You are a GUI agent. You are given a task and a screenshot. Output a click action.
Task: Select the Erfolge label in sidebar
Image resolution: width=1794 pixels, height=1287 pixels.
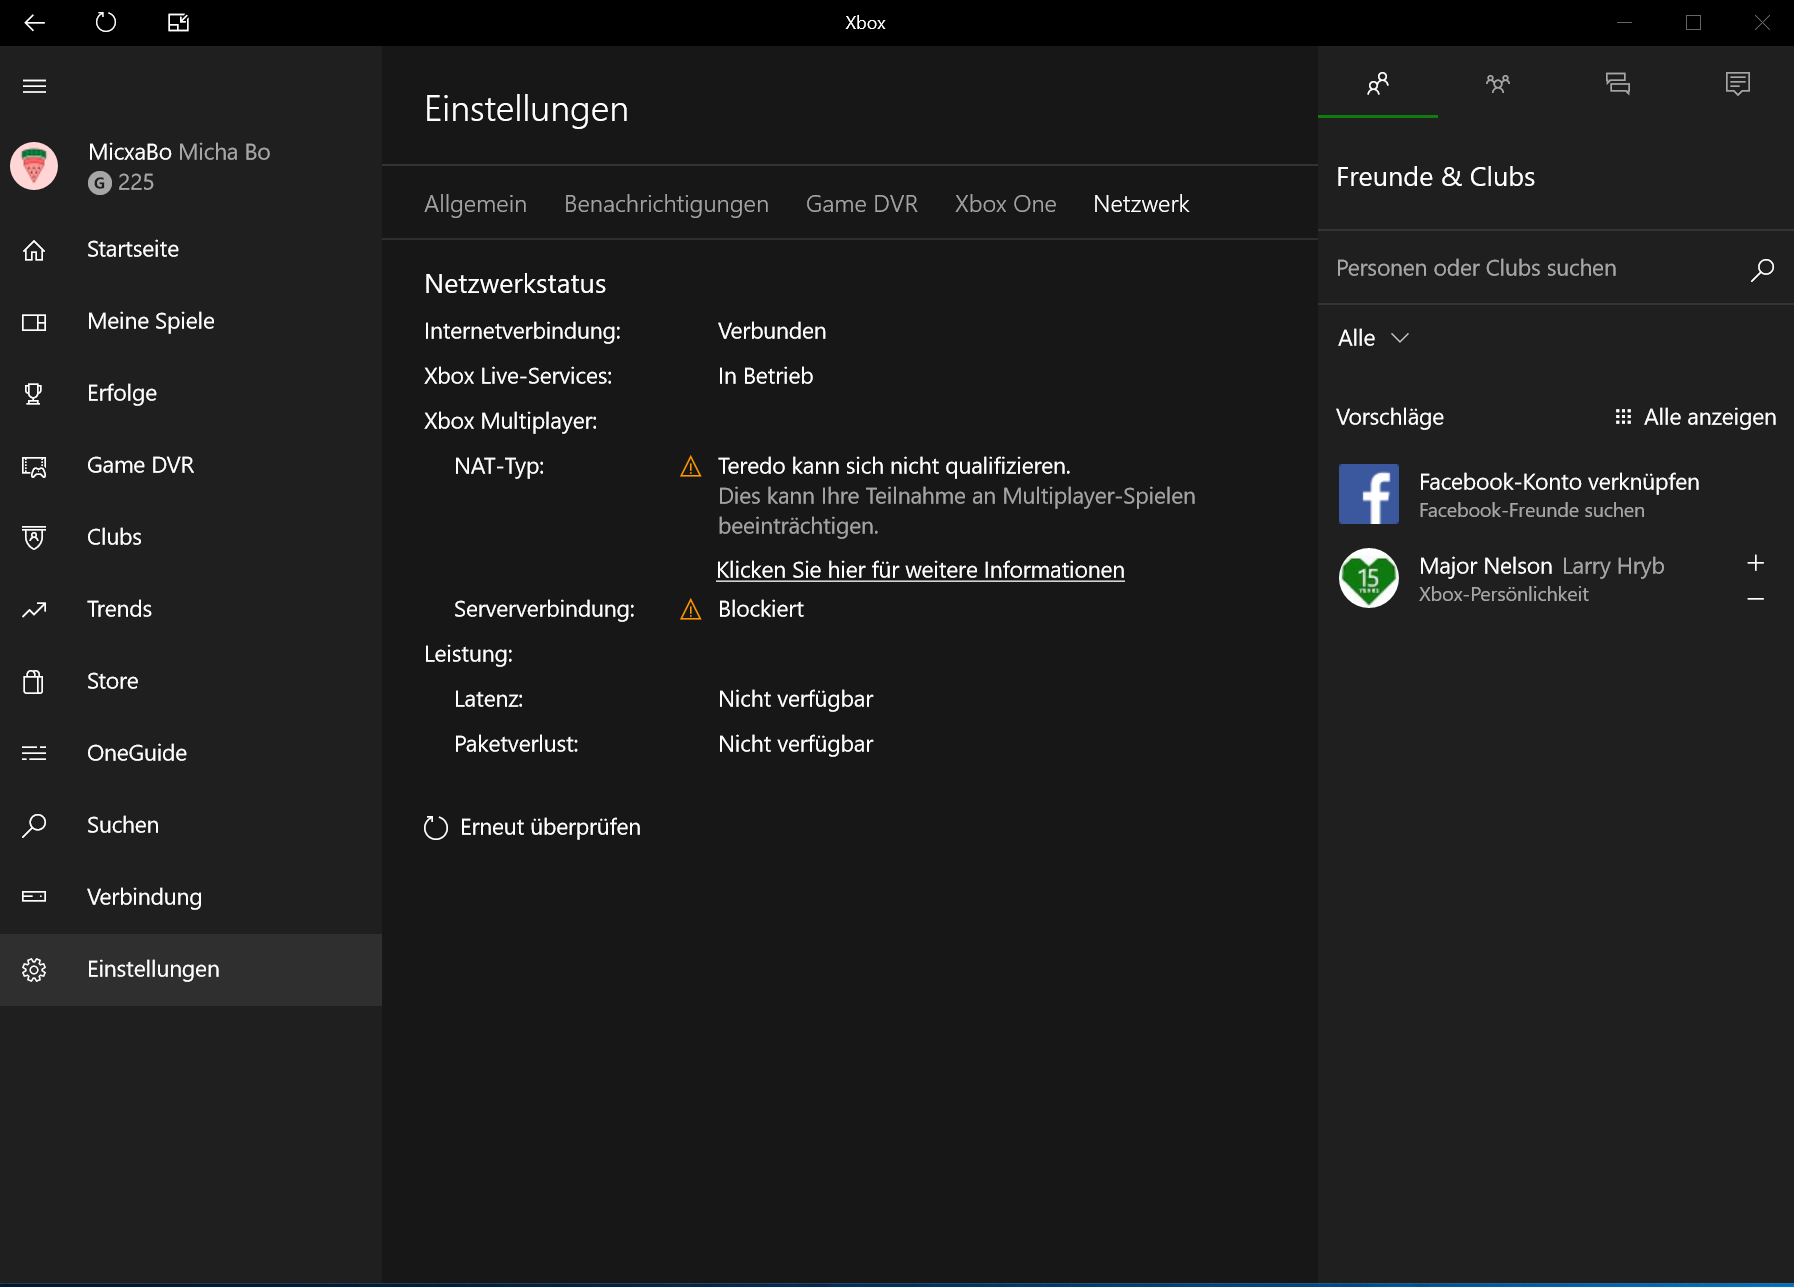tap(122, 393)
